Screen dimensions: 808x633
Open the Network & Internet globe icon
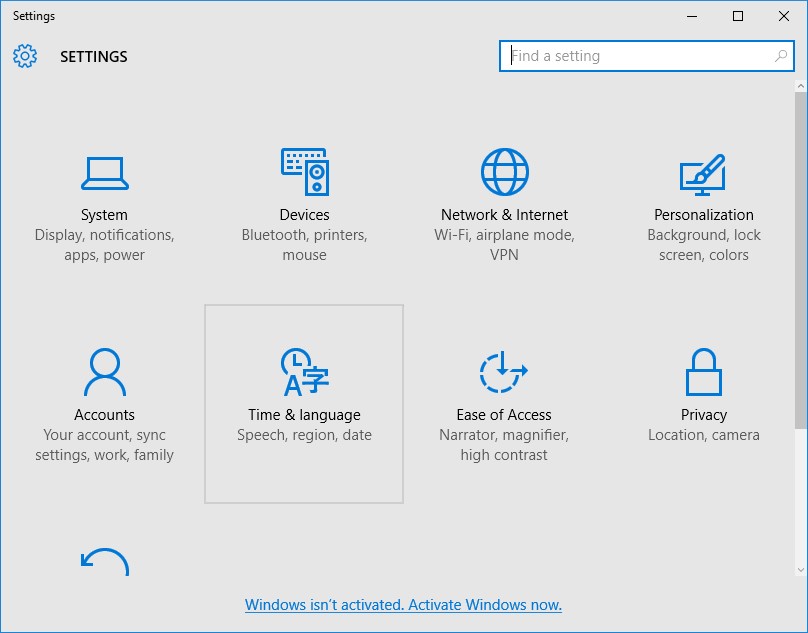pyautogui.click(x=504, y=172)
